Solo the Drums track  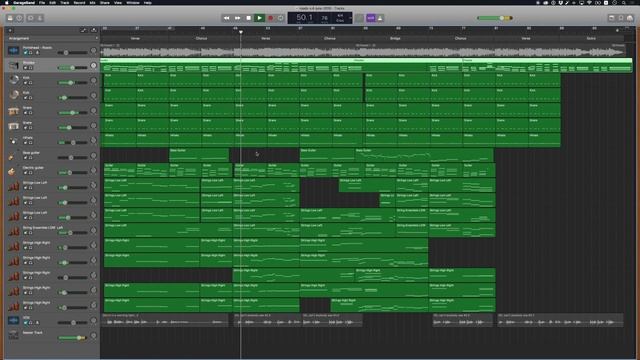(x=31, y=68)
